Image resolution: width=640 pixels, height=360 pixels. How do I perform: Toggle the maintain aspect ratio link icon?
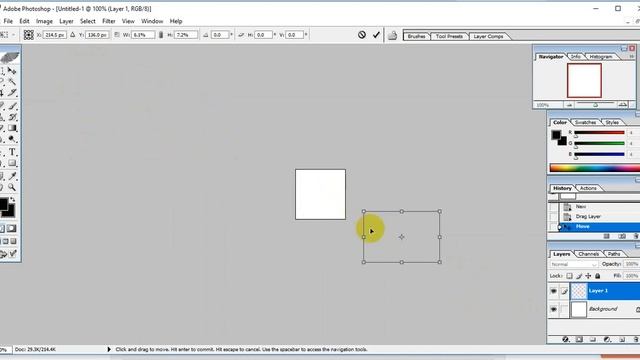[161, 35]
